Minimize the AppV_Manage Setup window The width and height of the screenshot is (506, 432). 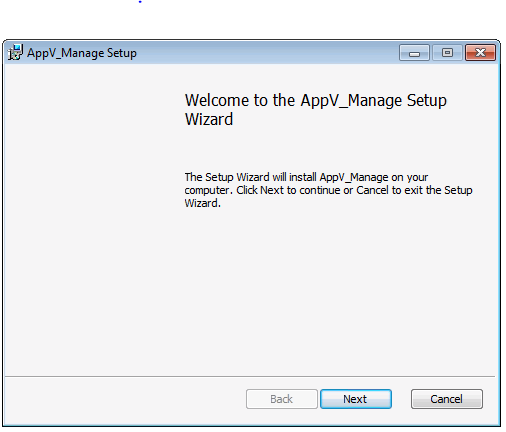click(x=414, y=53)
